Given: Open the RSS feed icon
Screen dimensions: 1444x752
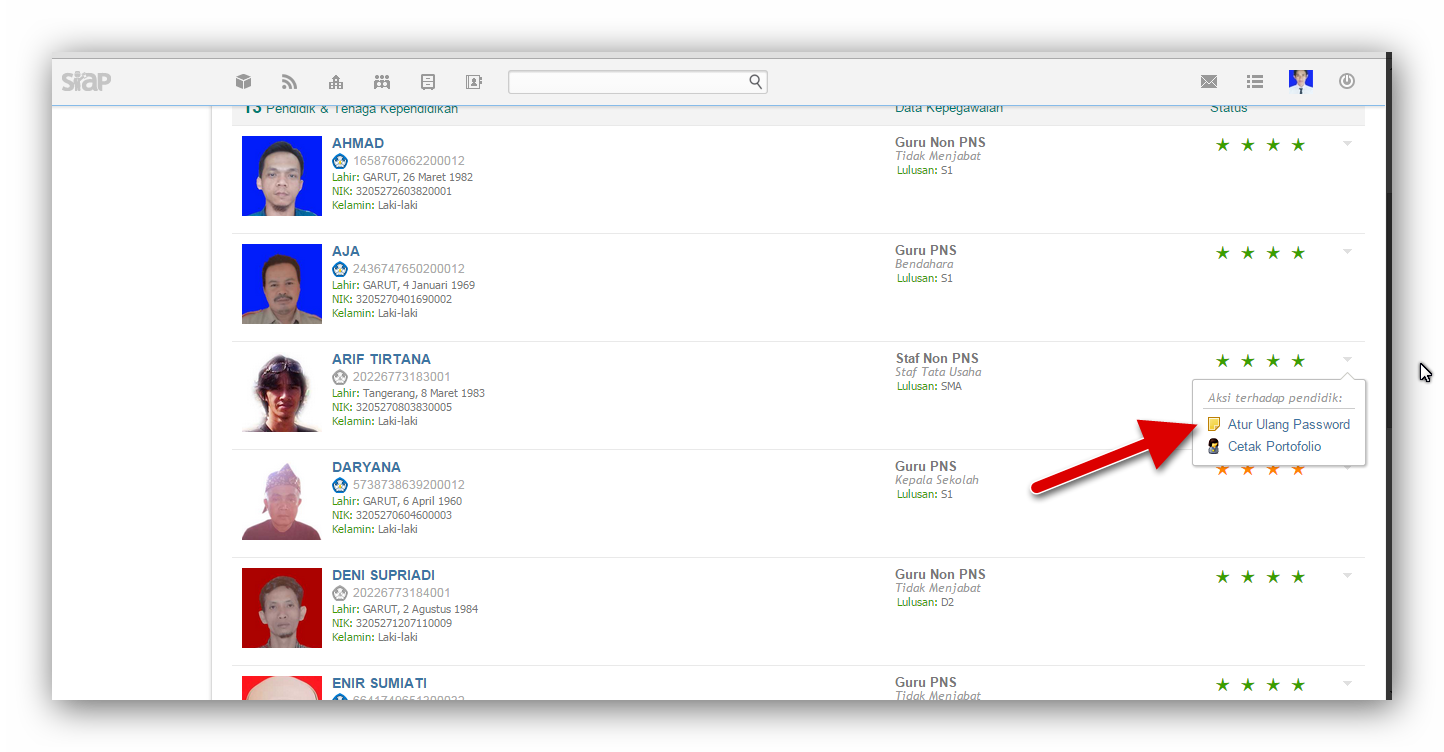Looking at the screenshot, I should click(x=289, y=82).
